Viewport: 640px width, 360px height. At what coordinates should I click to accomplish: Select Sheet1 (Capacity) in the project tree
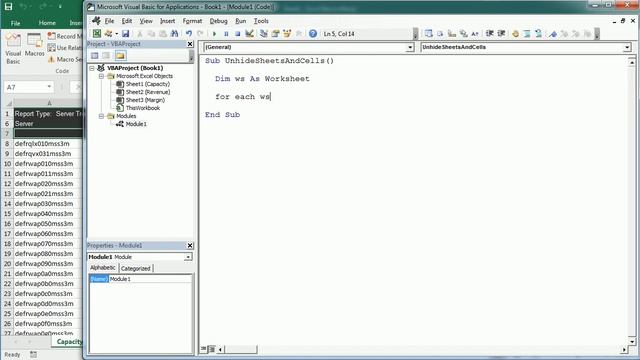(x=147, y=84)
